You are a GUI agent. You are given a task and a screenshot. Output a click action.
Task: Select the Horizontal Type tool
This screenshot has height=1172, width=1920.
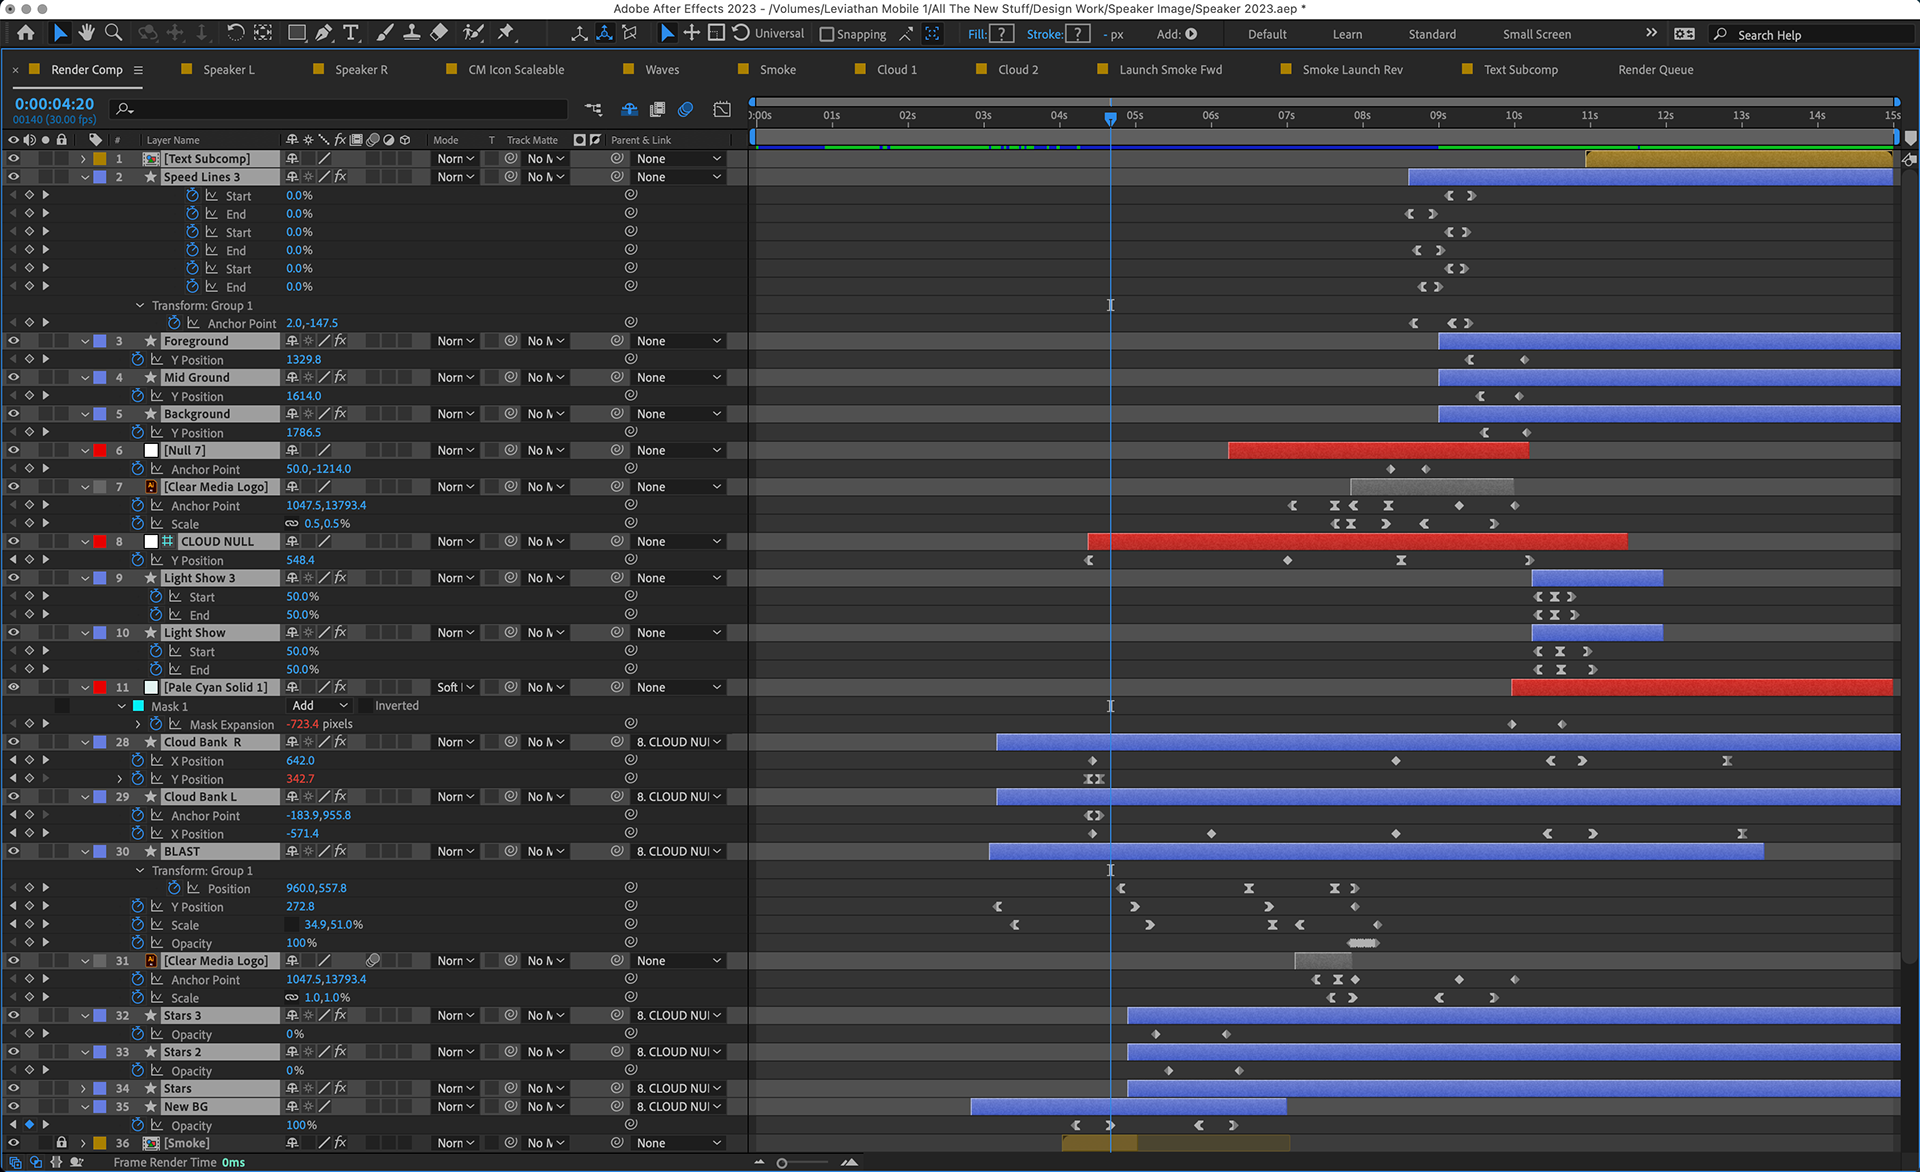(351, 33)
